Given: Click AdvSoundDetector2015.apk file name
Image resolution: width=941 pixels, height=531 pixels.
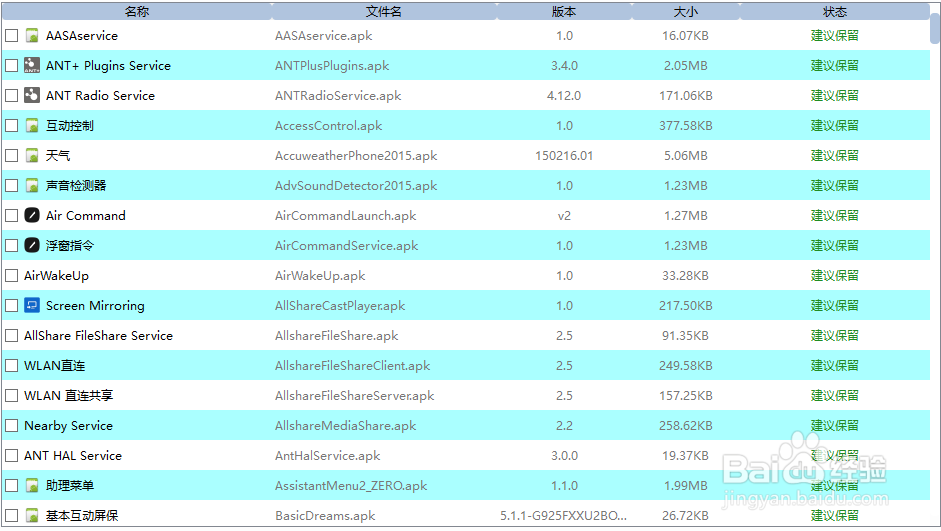Looking at the screenshot, I should pyautogui.click(x=356, y=185).
